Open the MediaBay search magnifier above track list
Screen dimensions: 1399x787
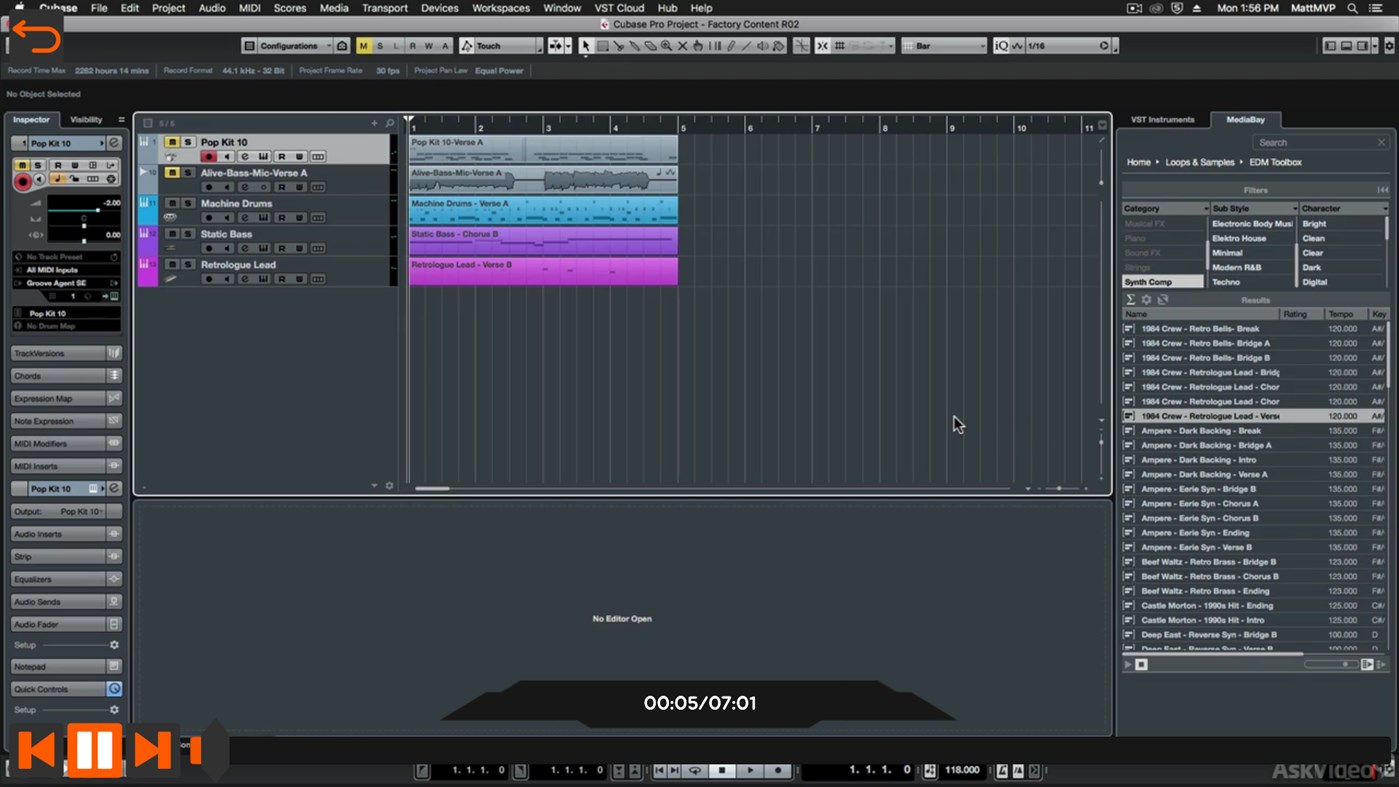coord(389,122)
